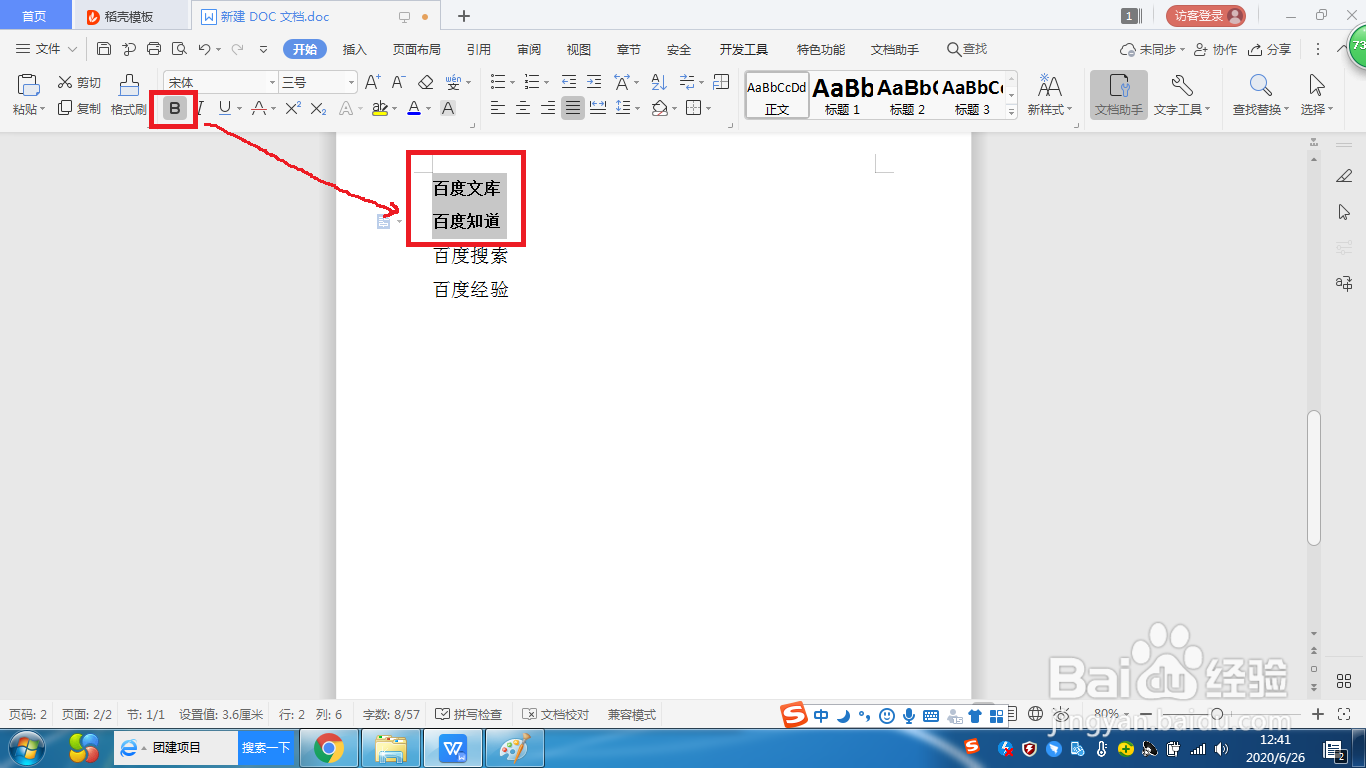This screenshot has width=1366, height=768.
Task: Apply distributed alignment
Action: coord(598,108)
